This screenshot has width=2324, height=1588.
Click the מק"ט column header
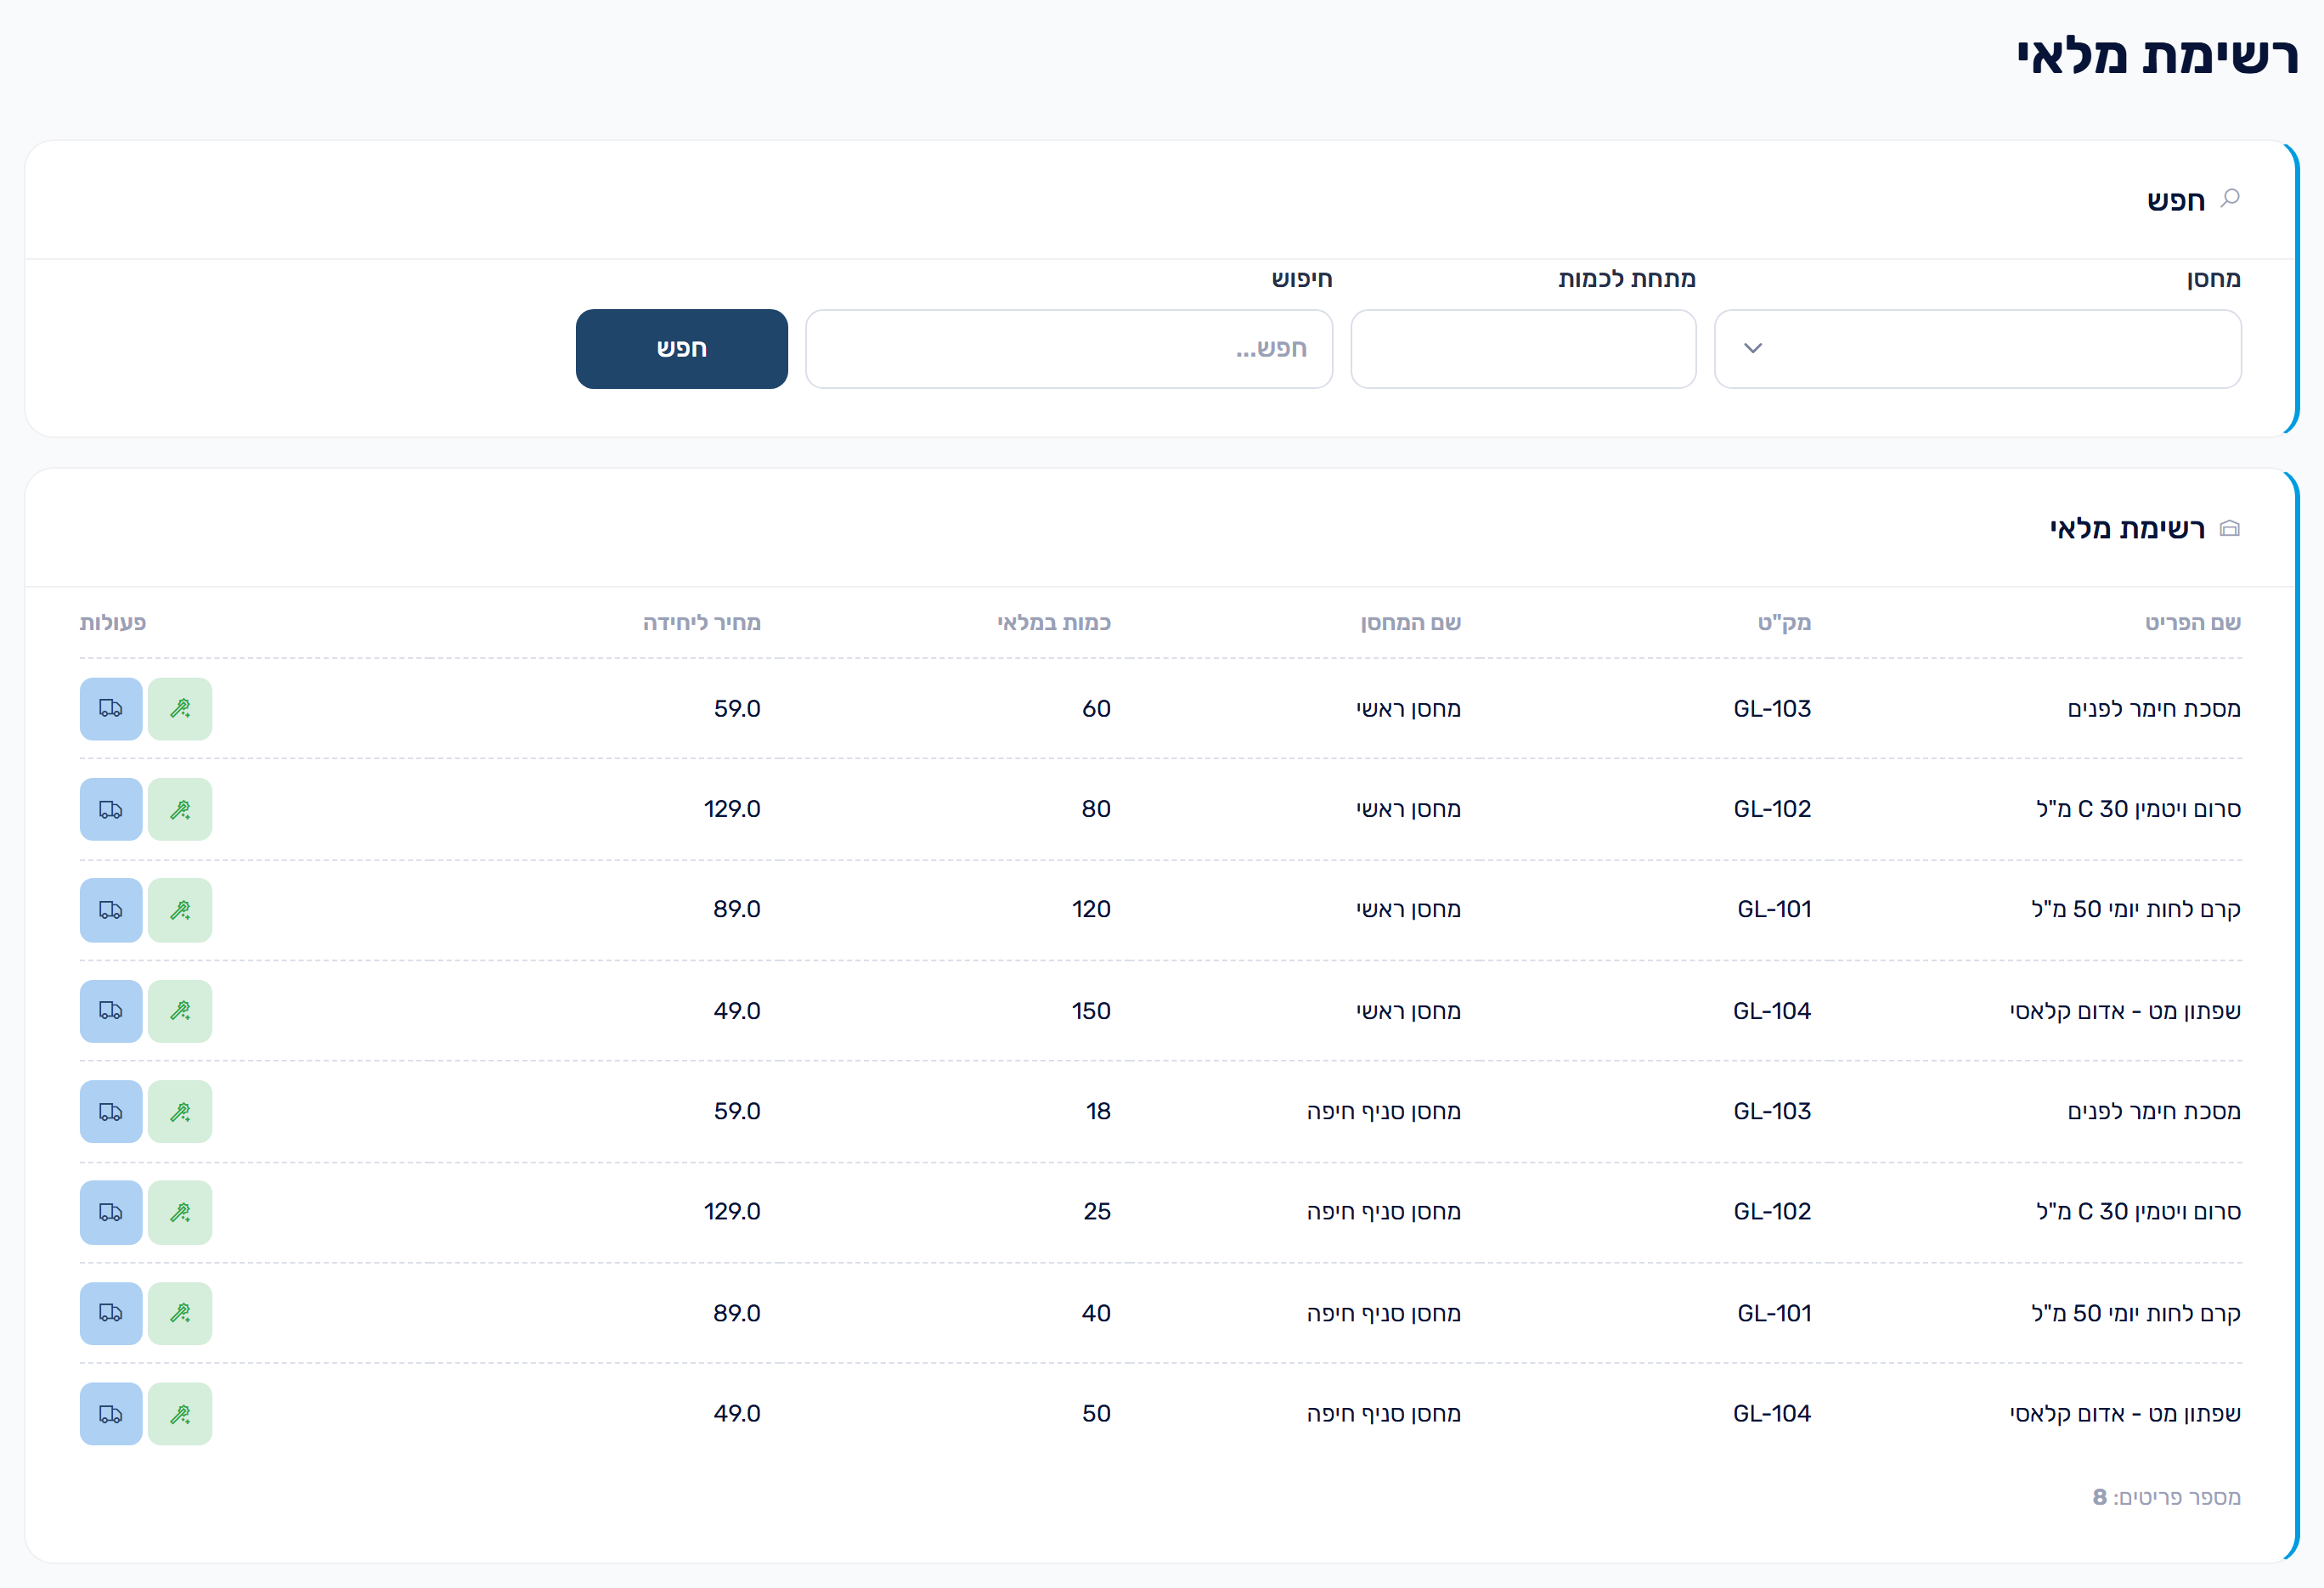(1785, 623)
